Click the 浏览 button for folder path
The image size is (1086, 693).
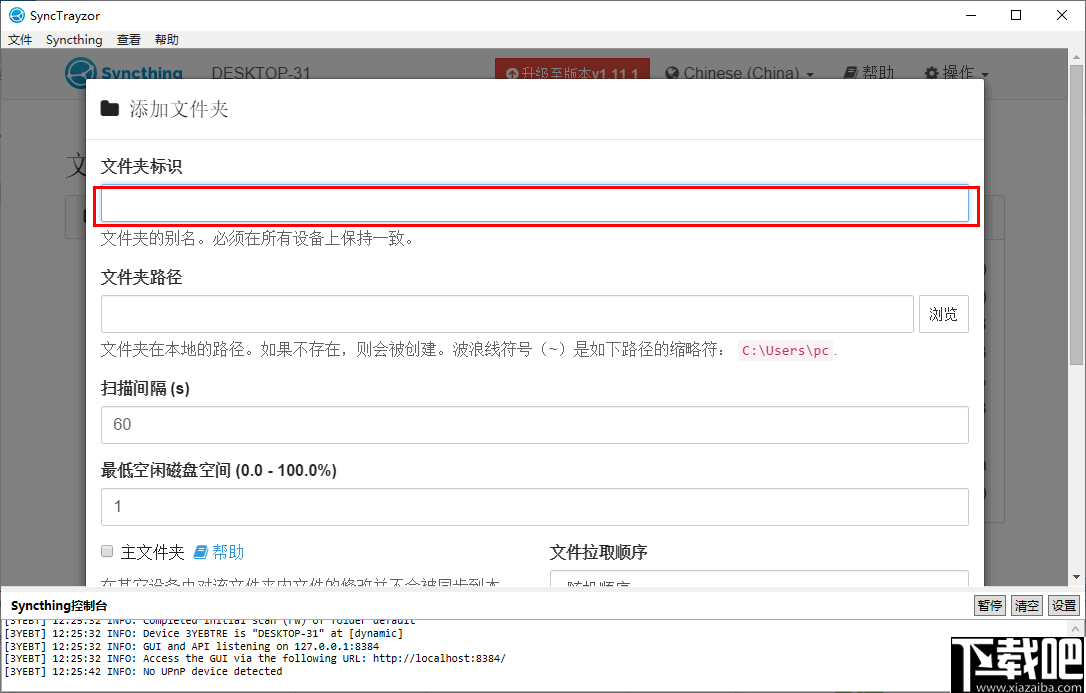(x=943, y=313)
